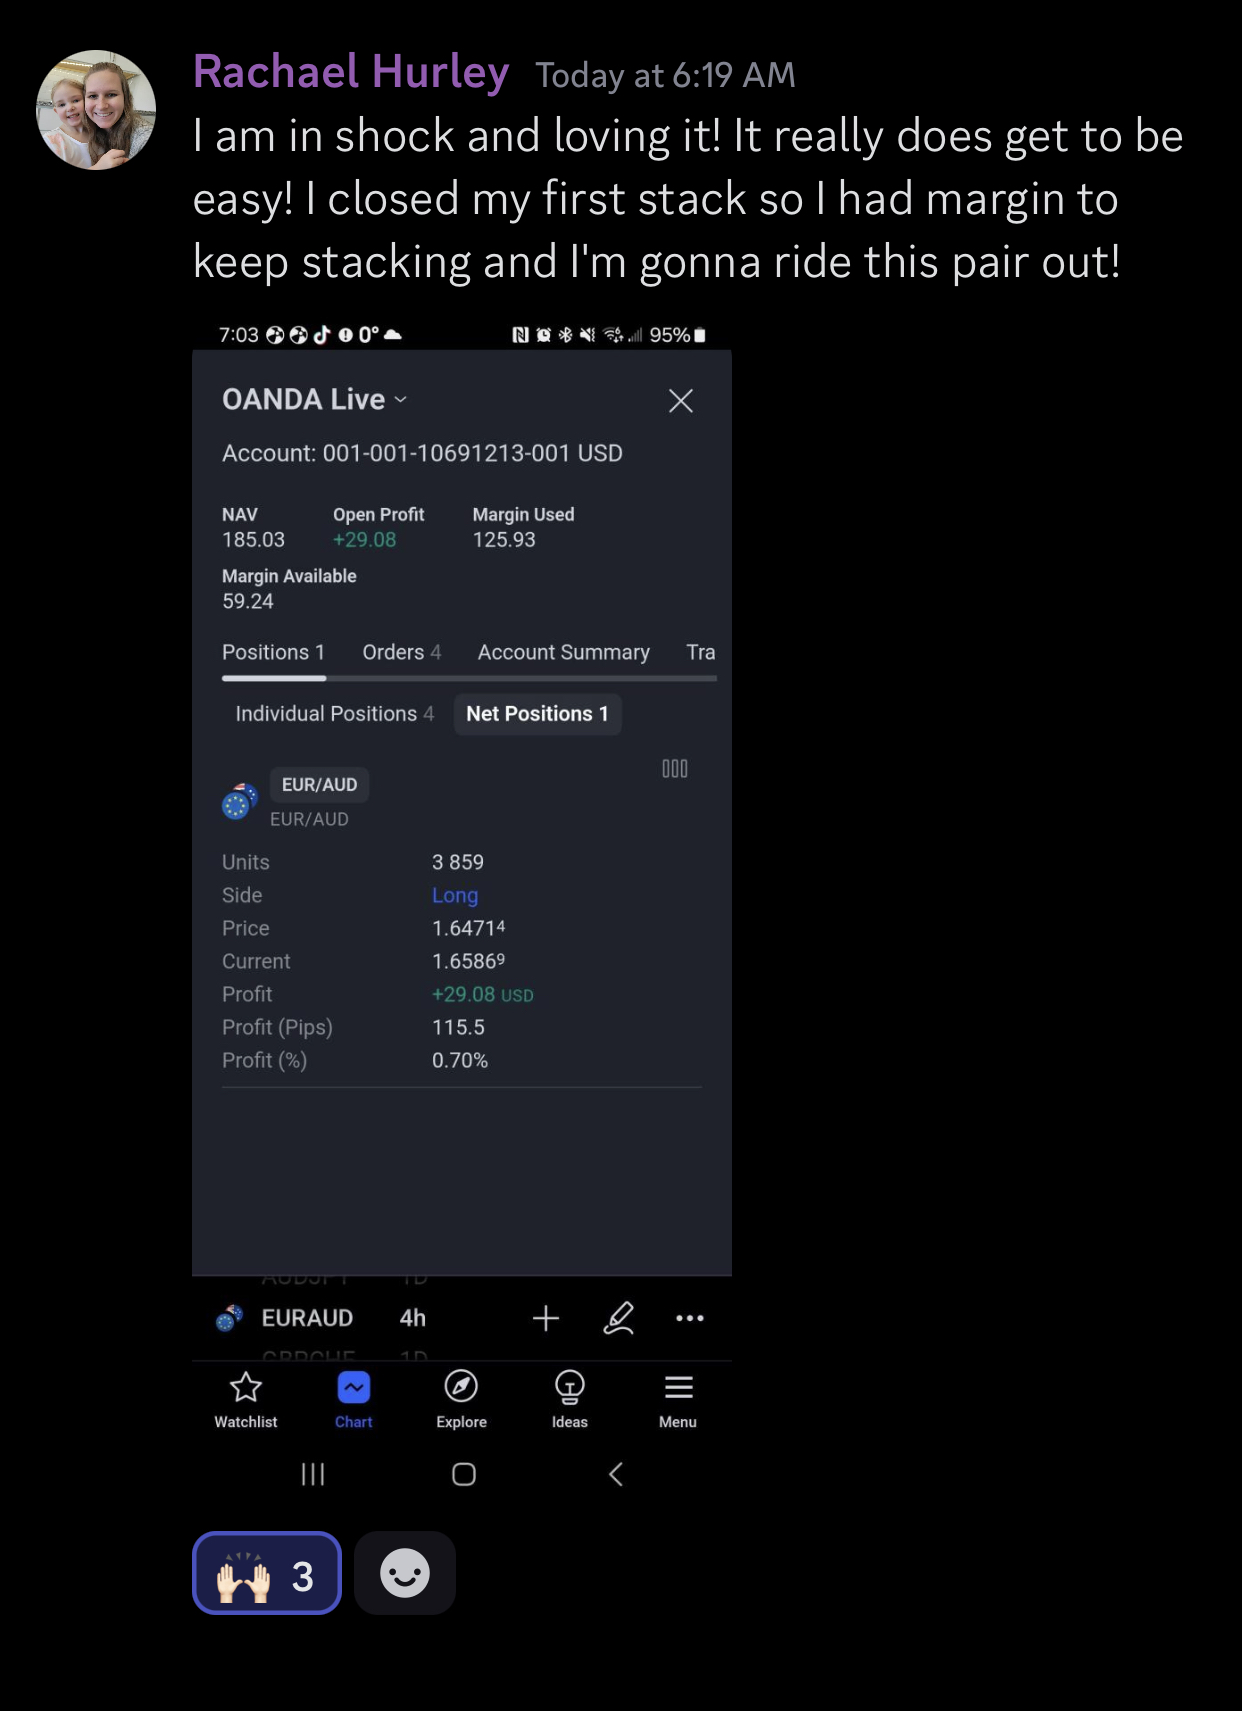The width and height of the screenshot is (1242, 1711).
Task: Open the Account Summary tab
Action: pos(564,652)
